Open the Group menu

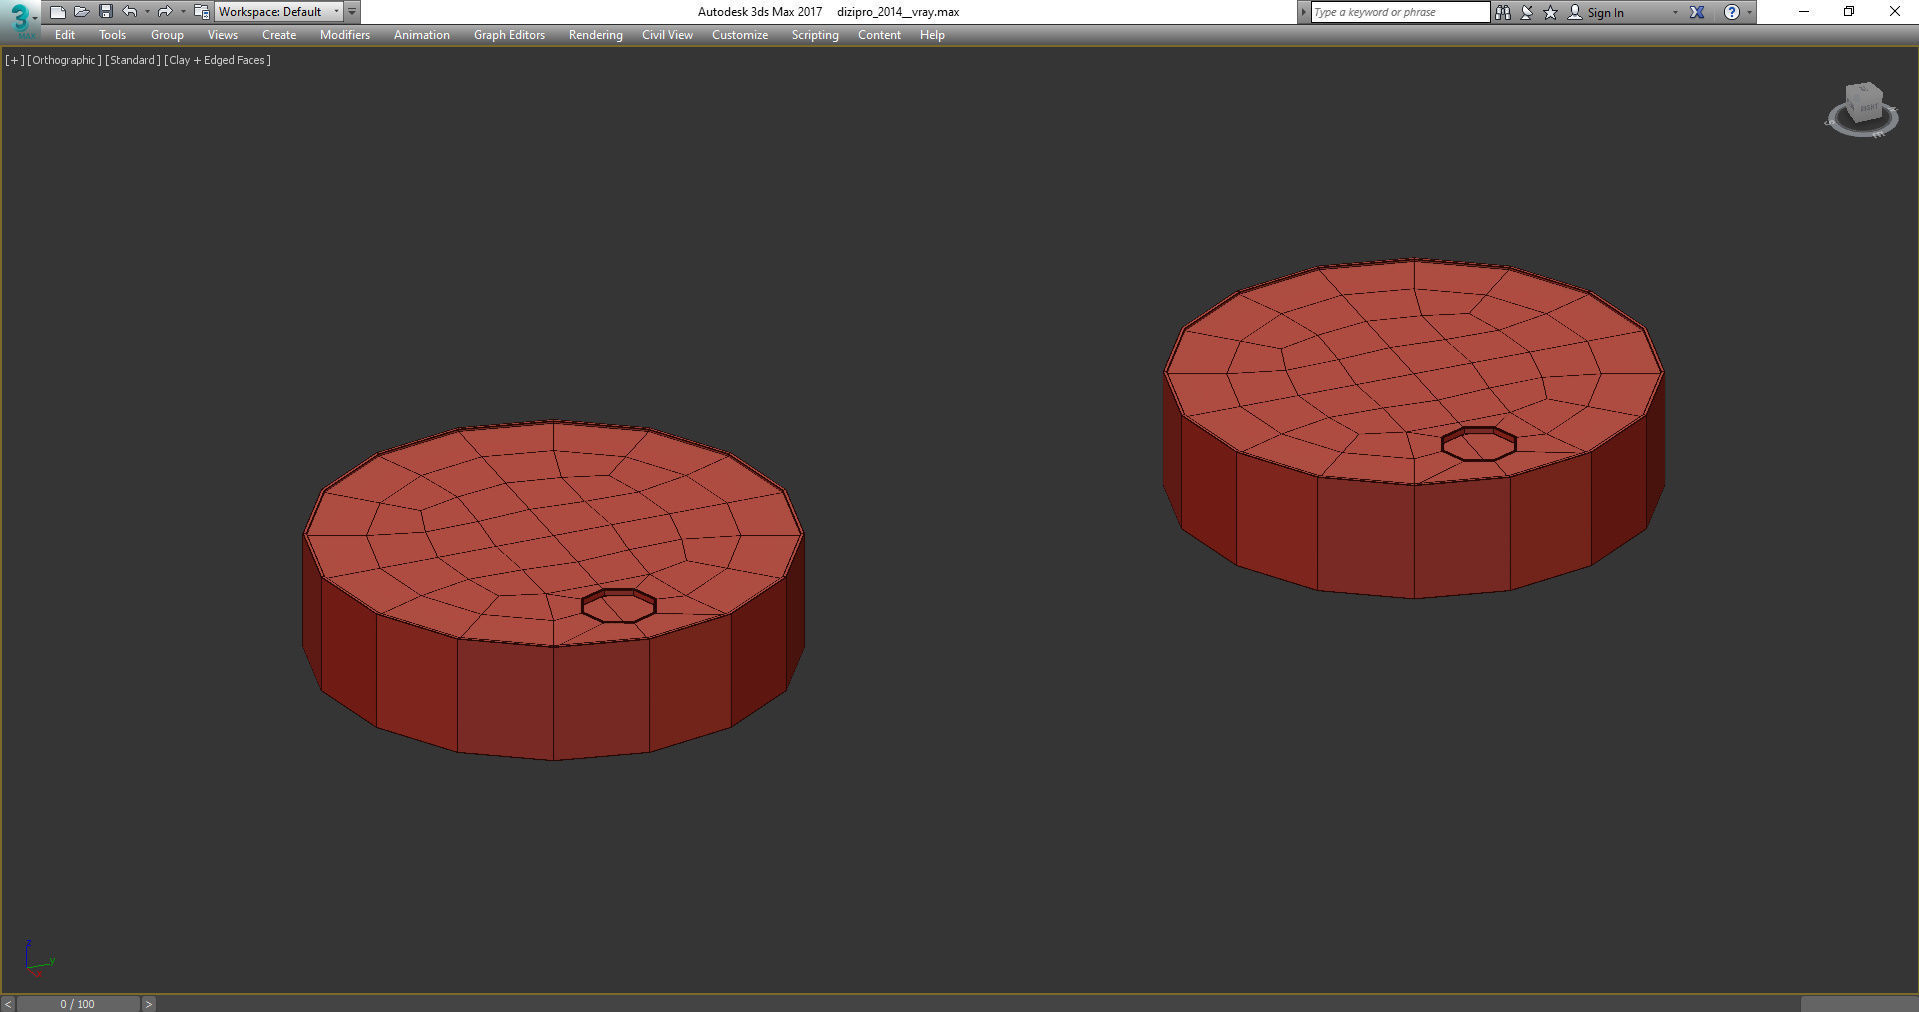pos(167,35)
